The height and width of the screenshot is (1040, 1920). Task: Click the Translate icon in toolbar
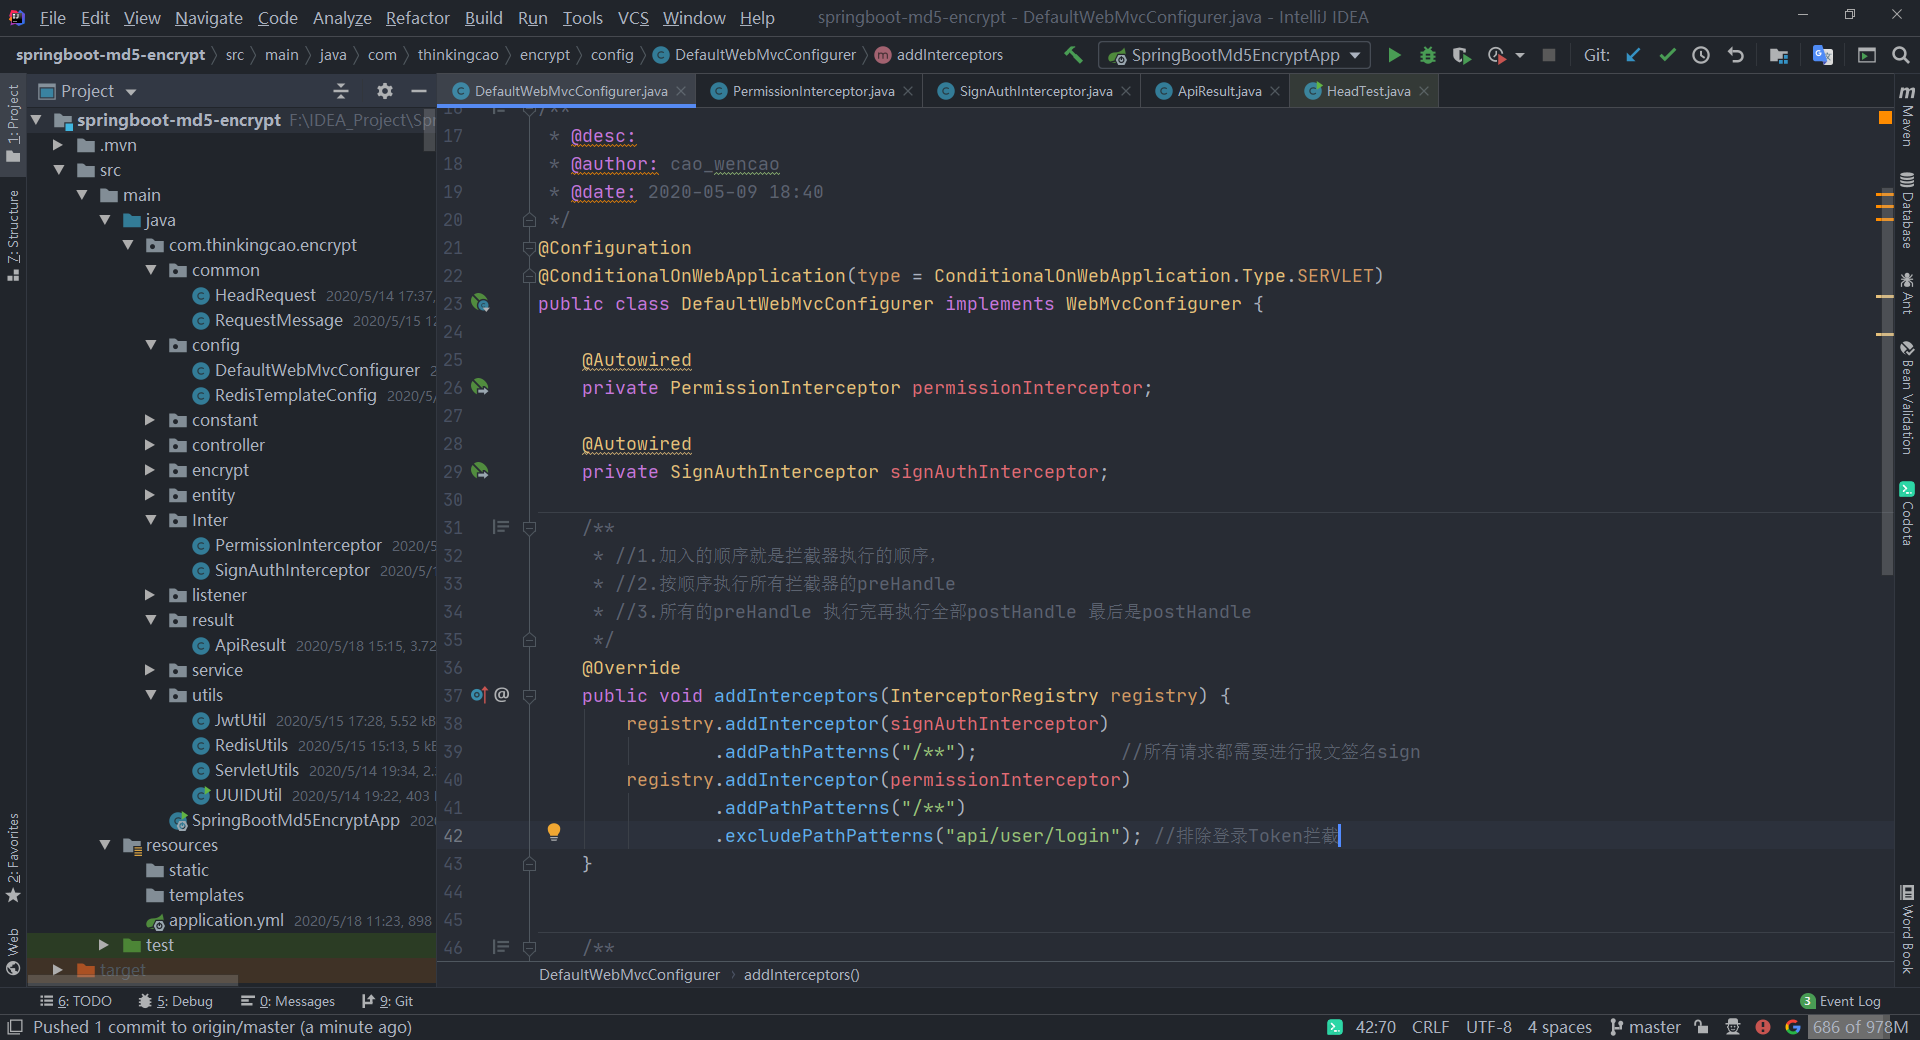click(1823, 55)
